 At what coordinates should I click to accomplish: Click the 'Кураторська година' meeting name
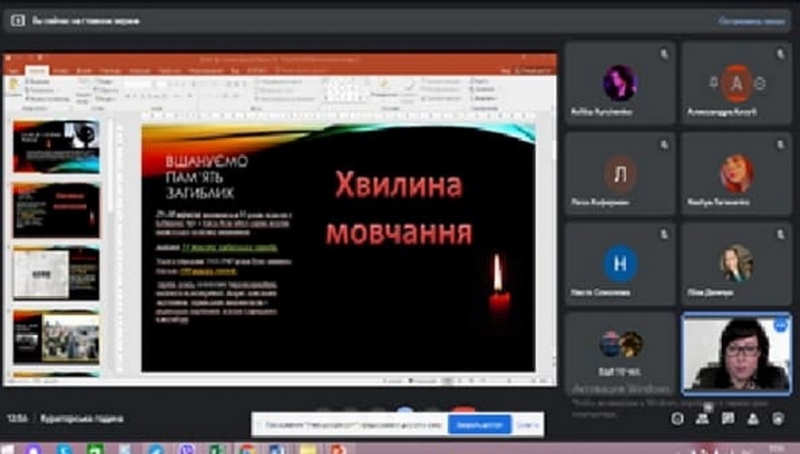click(82, 419)
